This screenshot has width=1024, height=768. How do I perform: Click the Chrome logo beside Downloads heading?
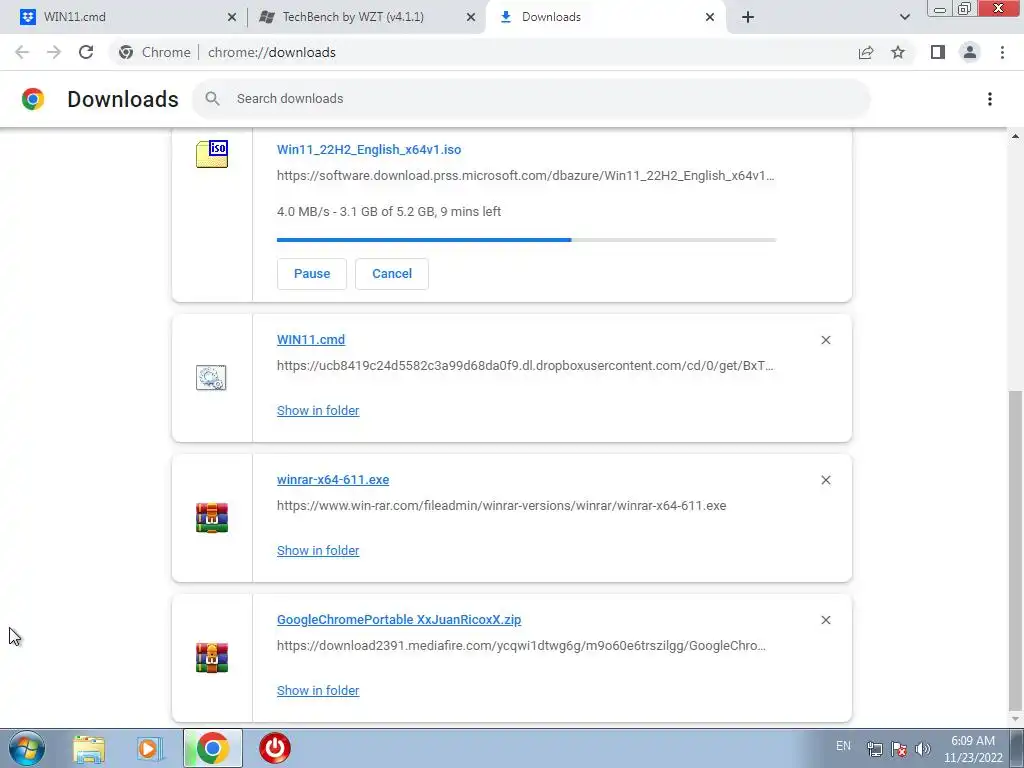[x=33, y=99]
